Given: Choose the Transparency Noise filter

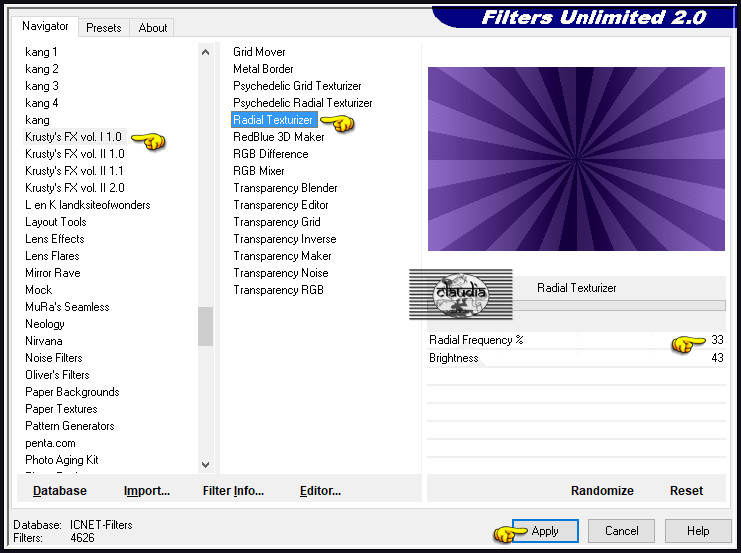Looking at the screenshot, I should tap(281, 273).
